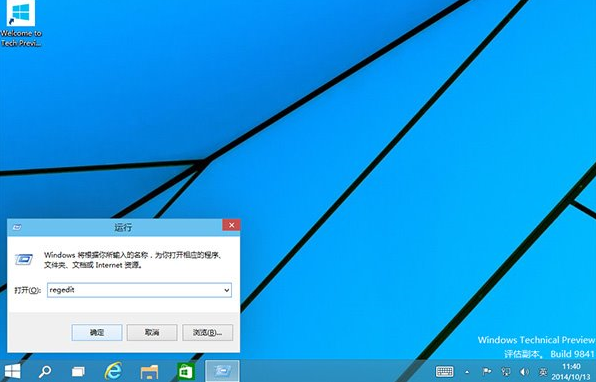Viewport: 596px width, 382px height.
Task: Open the Windows Start button
Action: click(12, 371)
